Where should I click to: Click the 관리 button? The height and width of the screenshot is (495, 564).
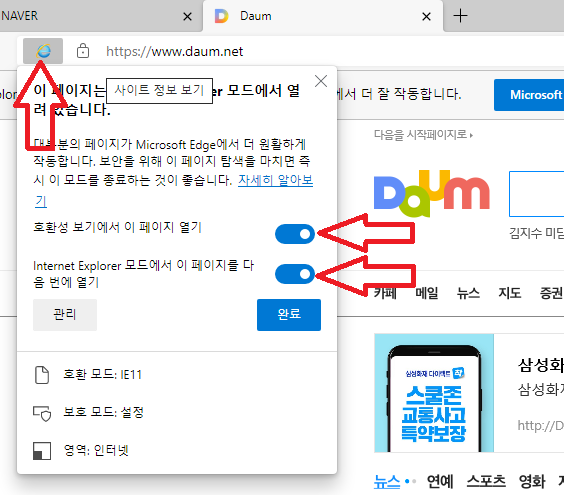tap(65, 314)
